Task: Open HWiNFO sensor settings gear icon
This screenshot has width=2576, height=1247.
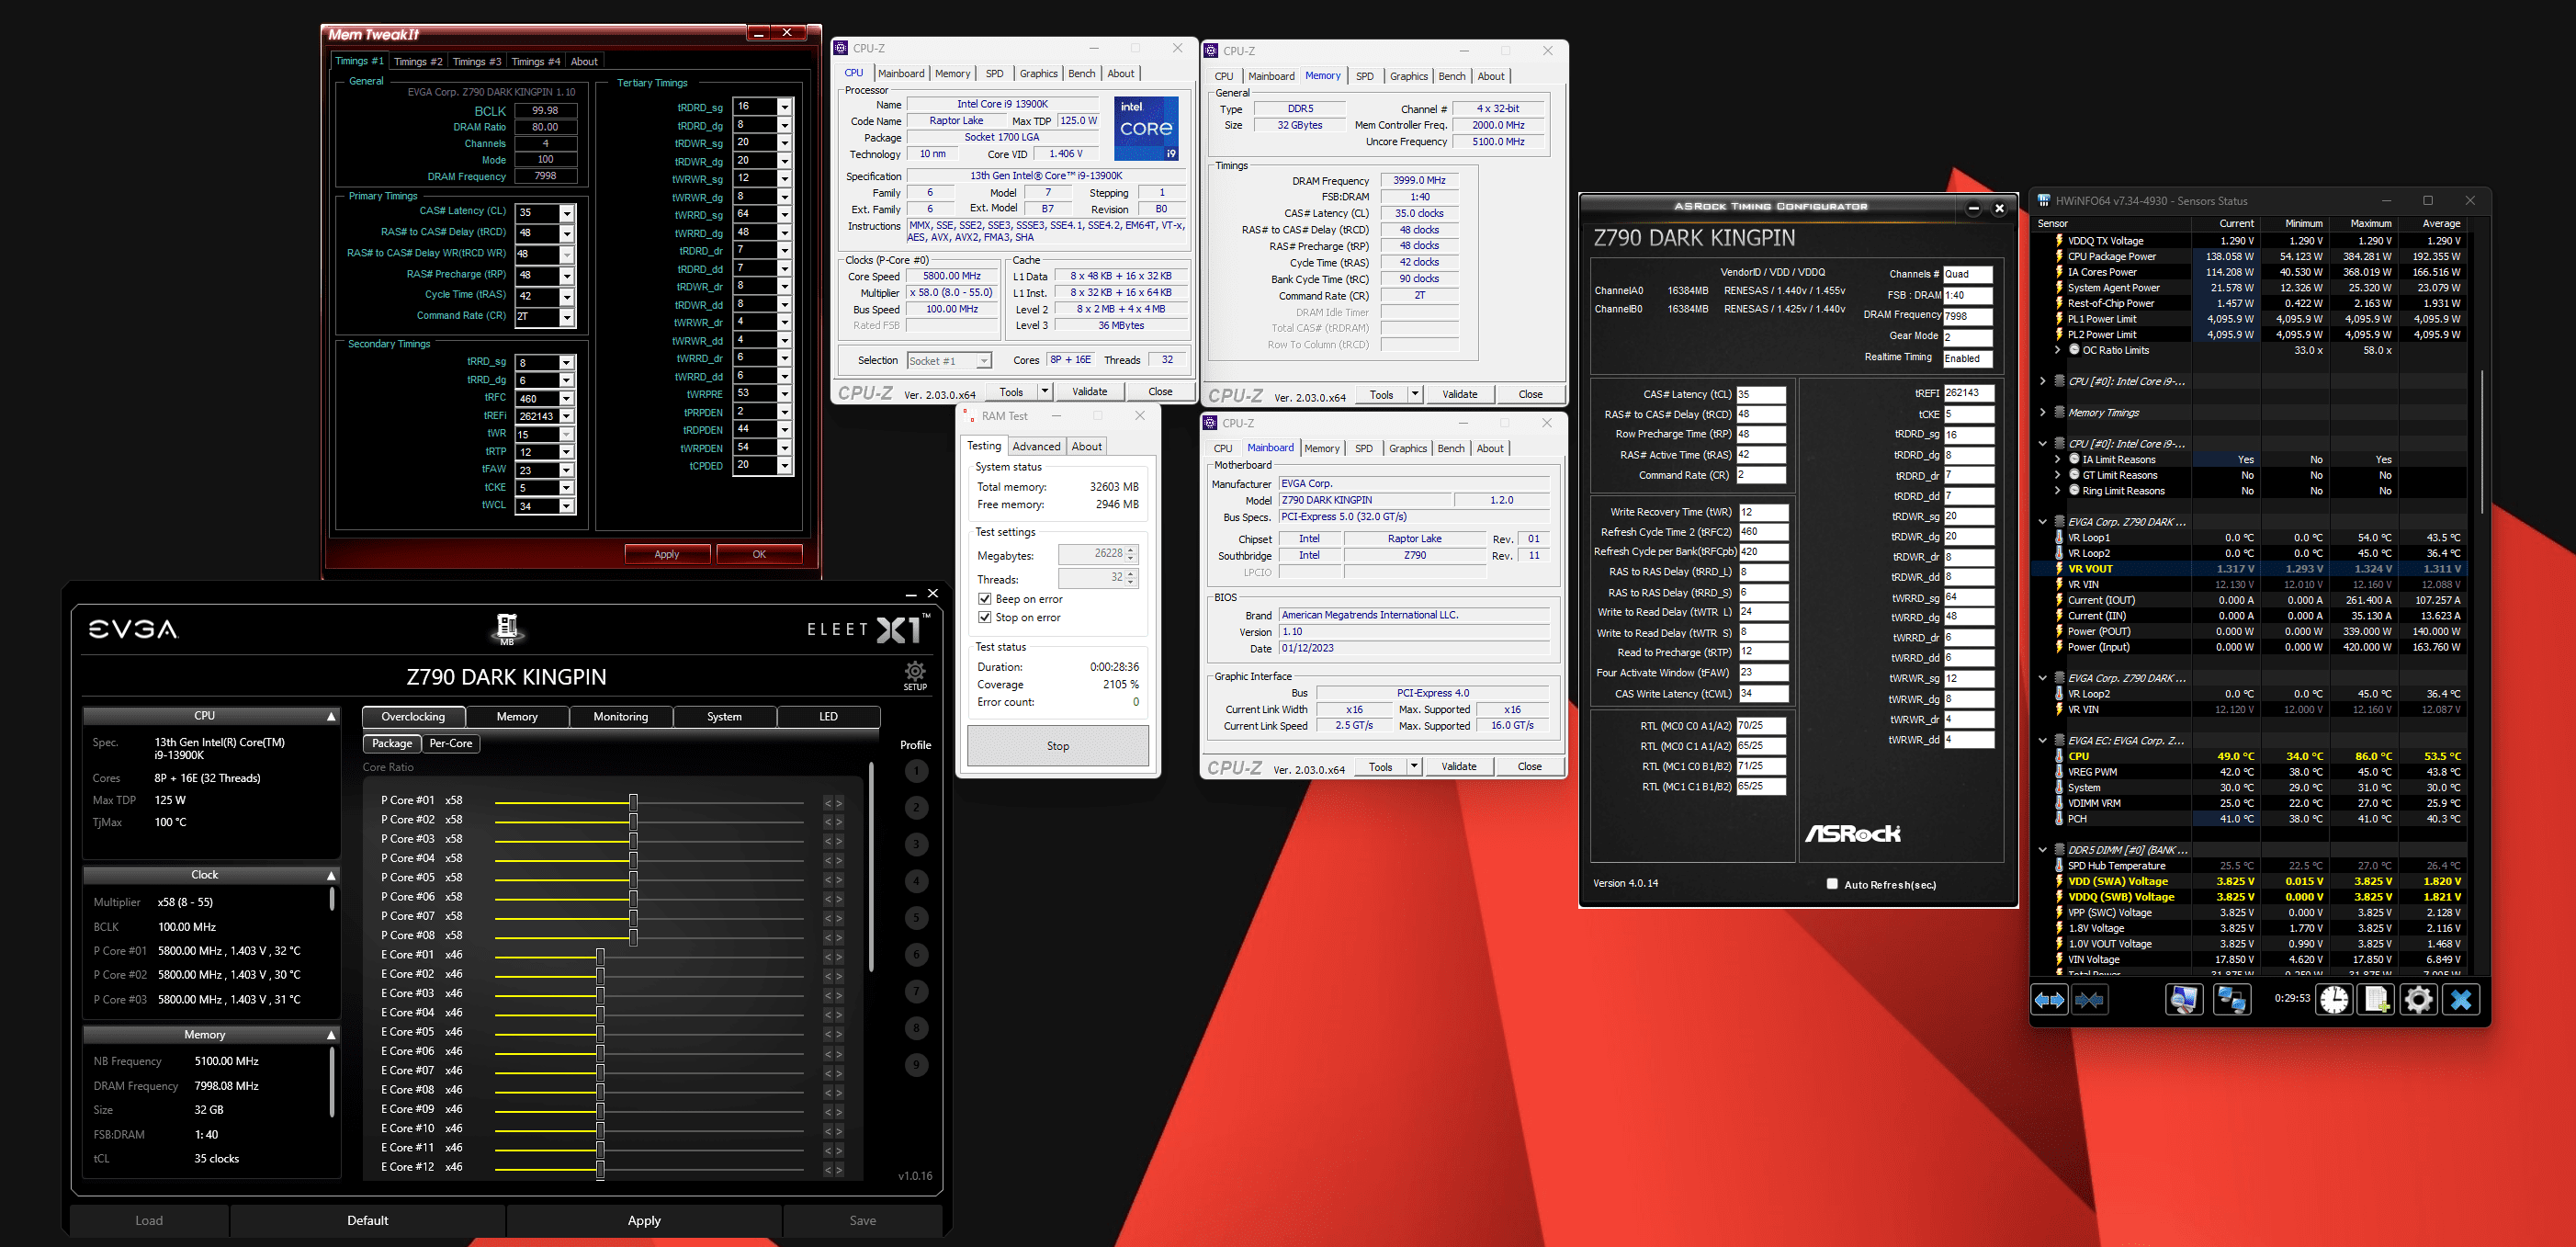Action: tap(2419, 999)
